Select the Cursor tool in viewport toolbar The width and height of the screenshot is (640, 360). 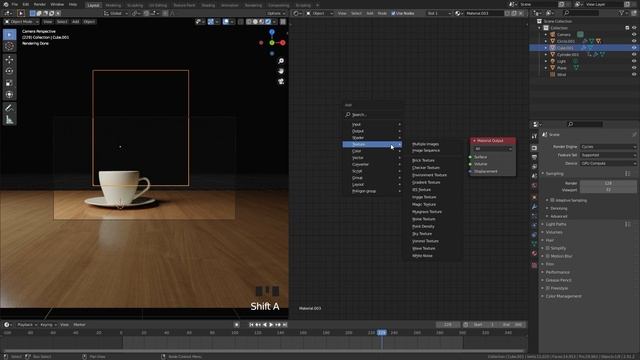[9, 46]
